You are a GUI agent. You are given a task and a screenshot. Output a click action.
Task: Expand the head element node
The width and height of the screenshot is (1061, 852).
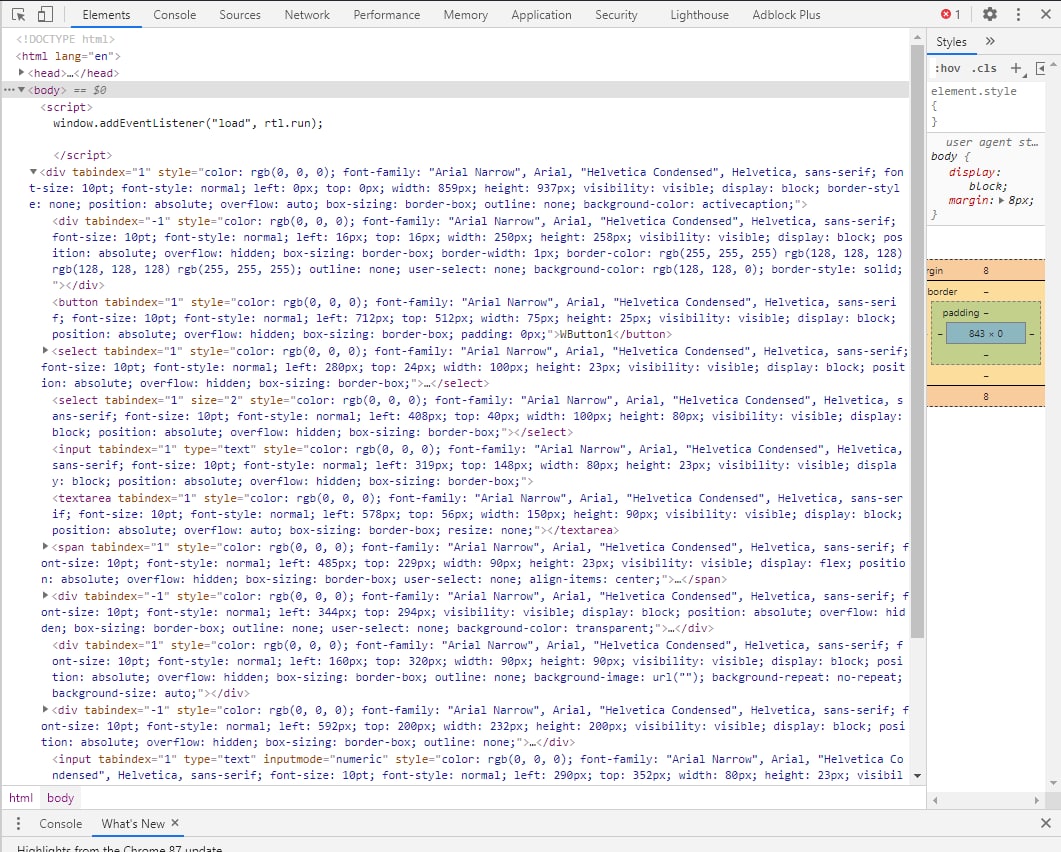click(21, 72)
